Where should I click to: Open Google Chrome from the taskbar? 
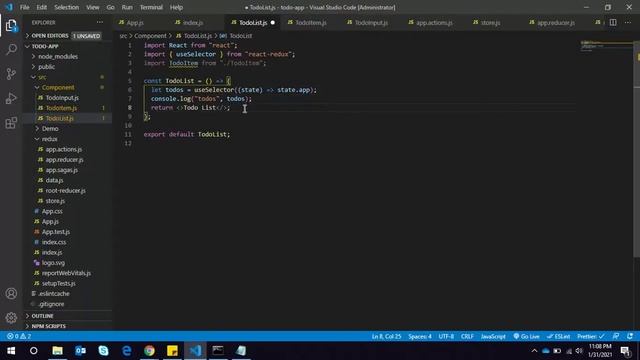[x=149, y=351]
